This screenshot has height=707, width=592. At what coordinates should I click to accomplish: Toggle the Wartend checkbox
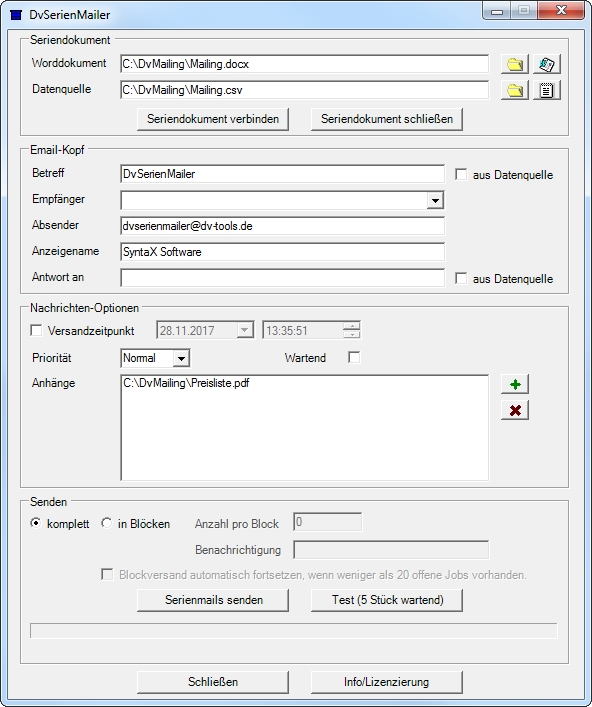coord(354,358)
